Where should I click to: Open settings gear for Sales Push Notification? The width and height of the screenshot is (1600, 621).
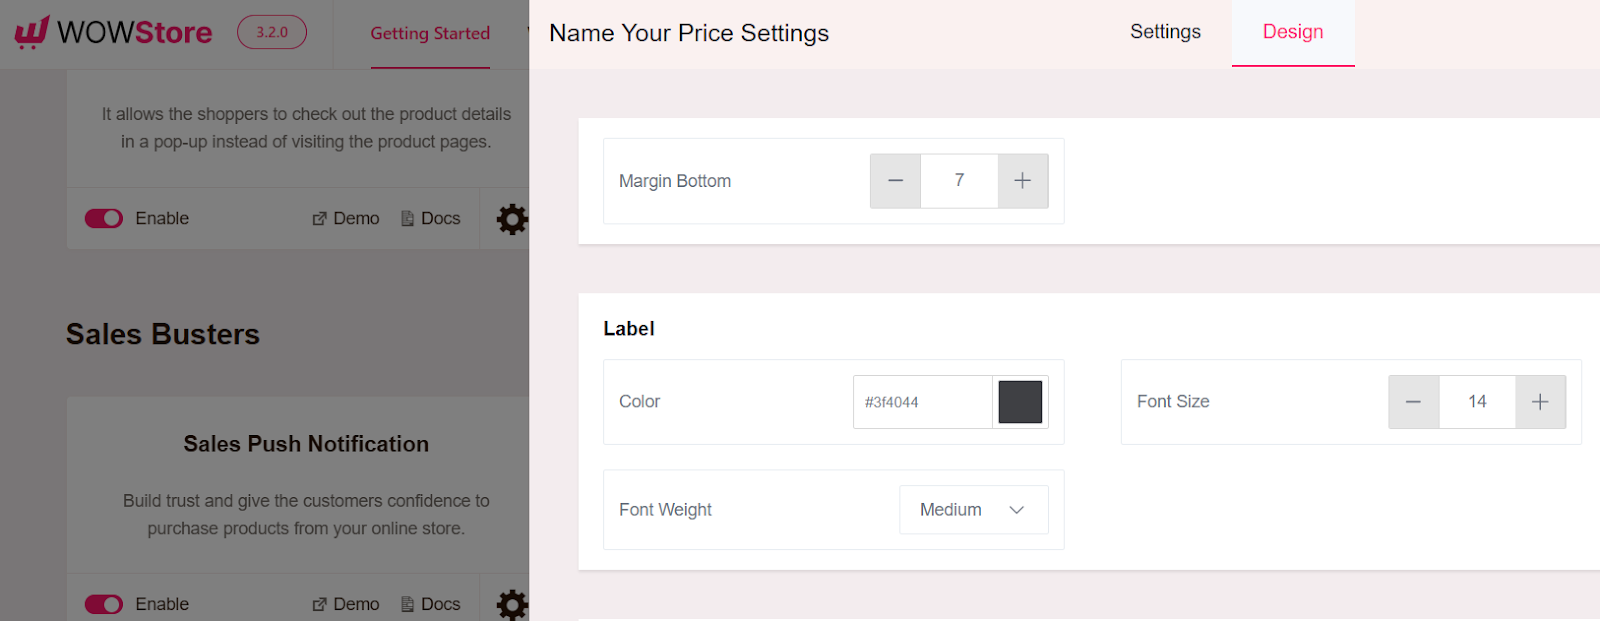click(512, 604)
